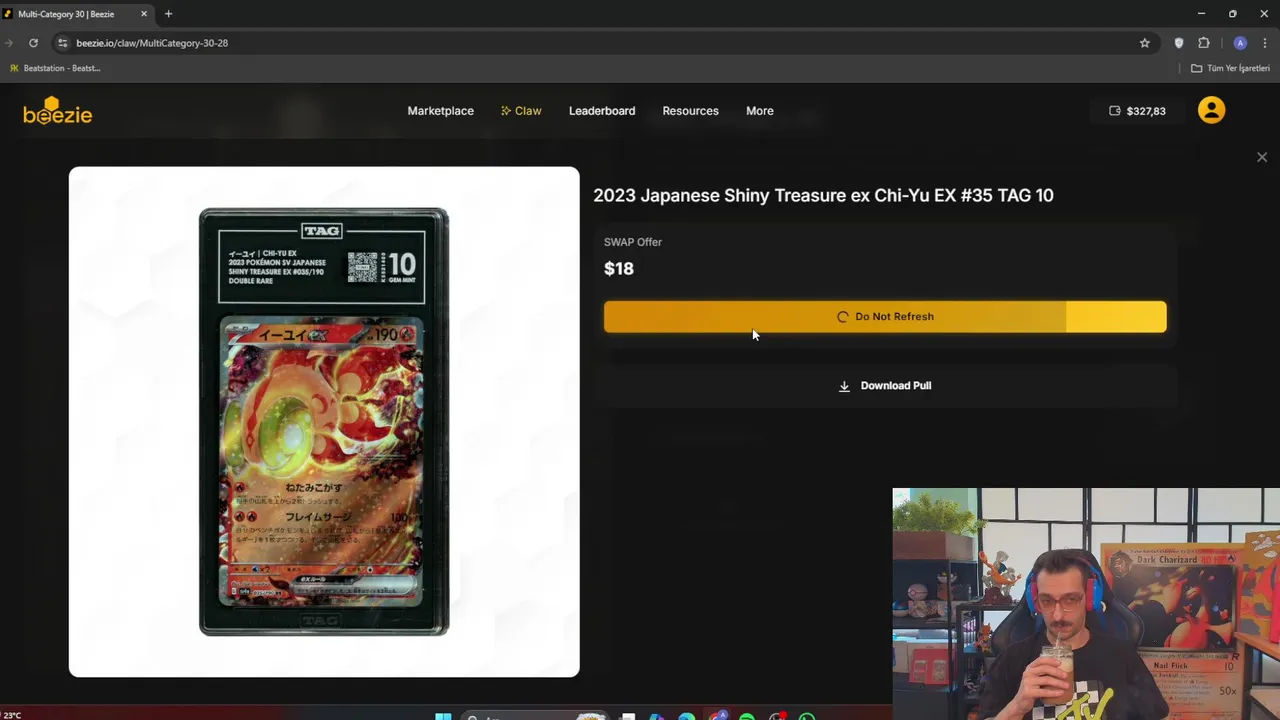Click Download Pull
This screenshot has width=1280, height=720.
pyautogui.click(x=885, y=385)
